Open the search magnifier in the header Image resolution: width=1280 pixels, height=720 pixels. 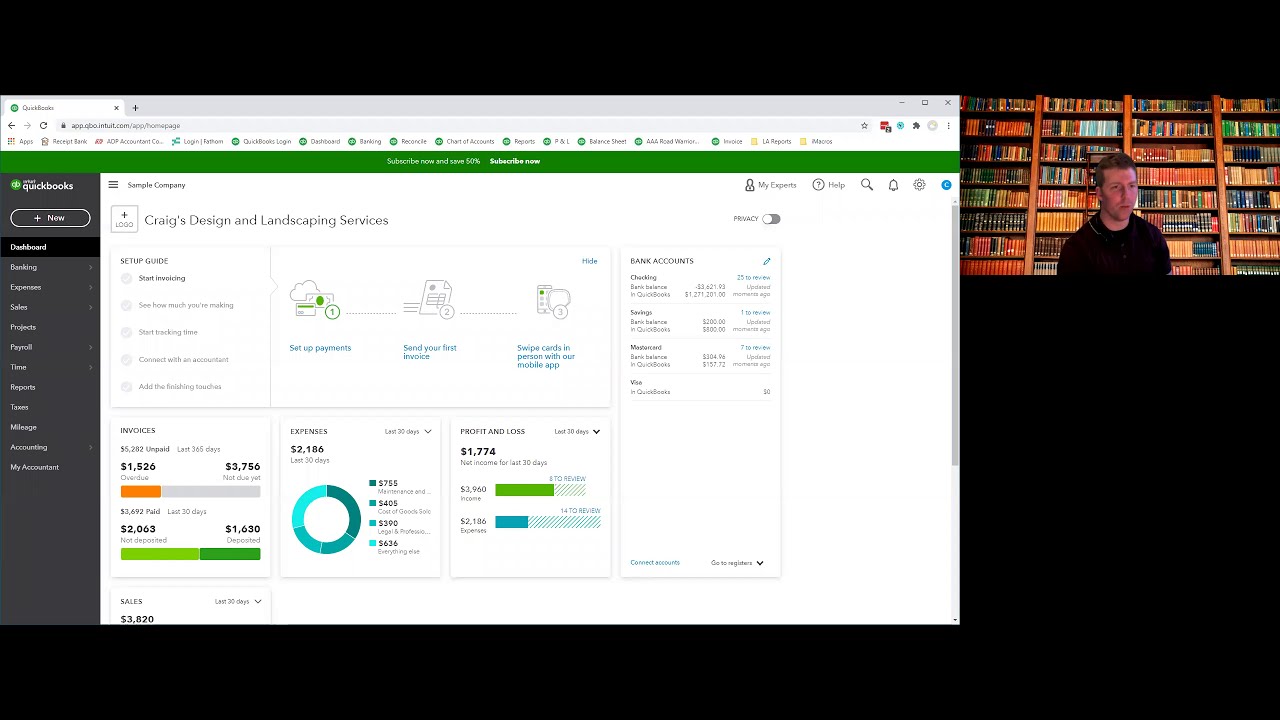coord(867,185)
